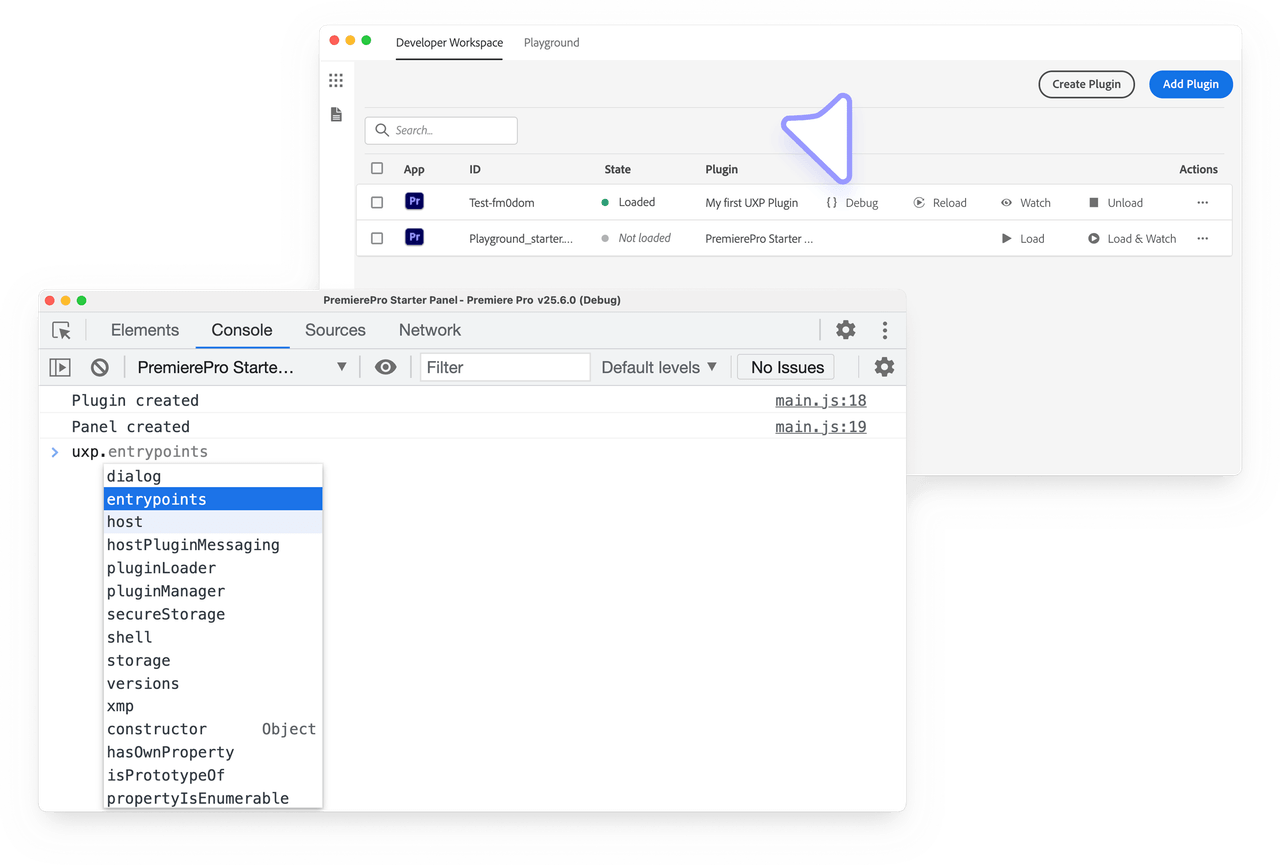Switch to the Playground tab

[x=551, y=43]
